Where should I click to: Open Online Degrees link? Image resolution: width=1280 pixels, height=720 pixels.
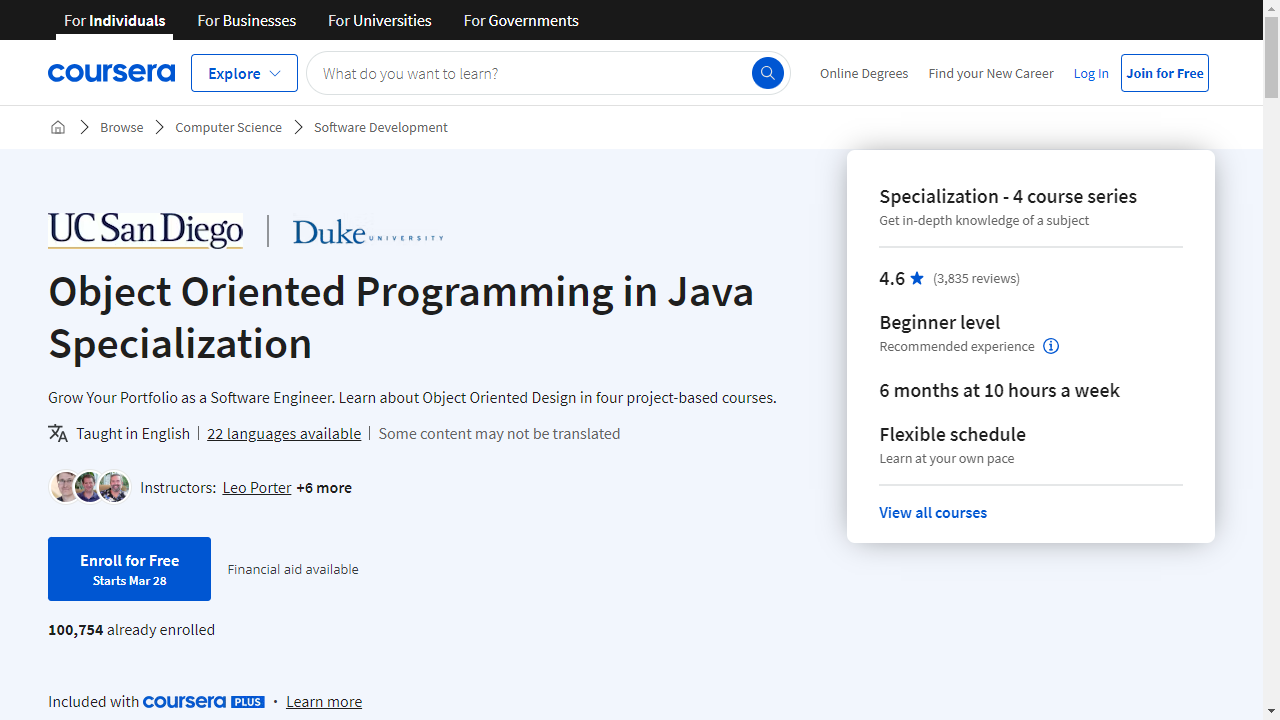(864, 73)
